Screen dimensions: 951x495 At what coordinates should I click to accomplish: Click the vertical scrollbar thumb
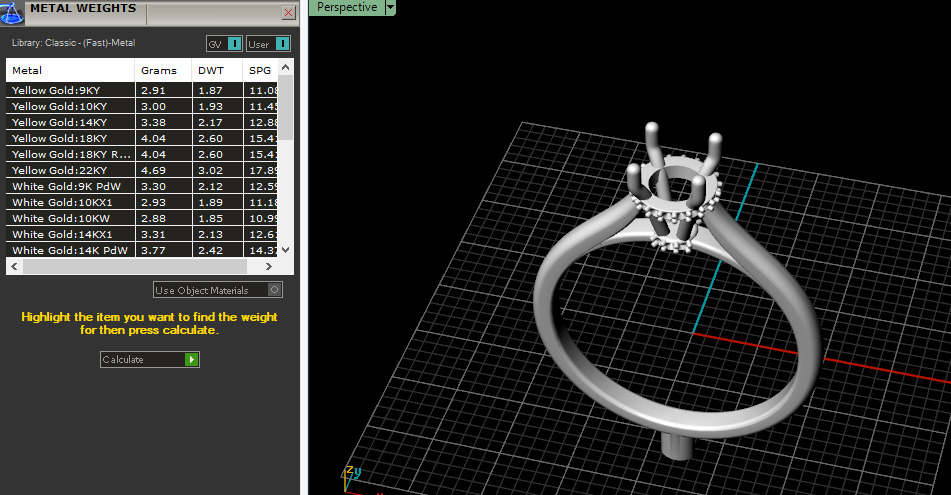point(286,107)
